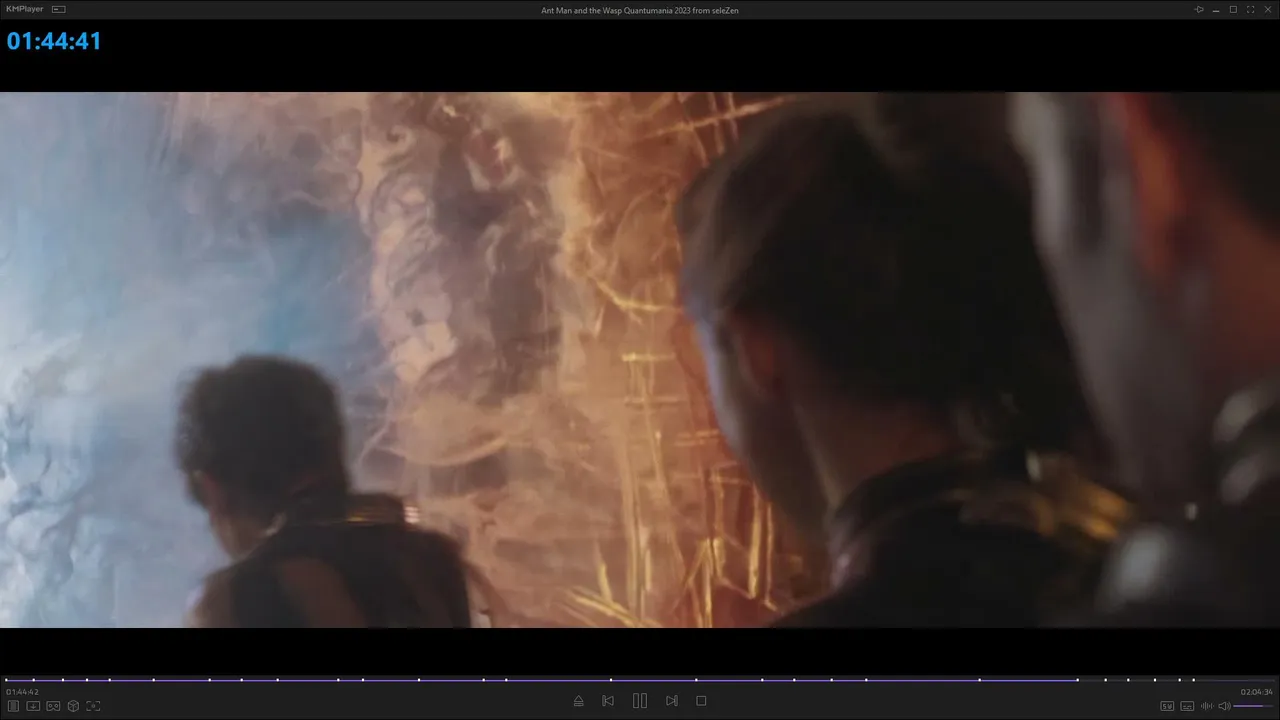The width and height of the screenshot is (1280, 720).
Task: Toggle the subtitles icon
Action: (x=1187, y=706)
